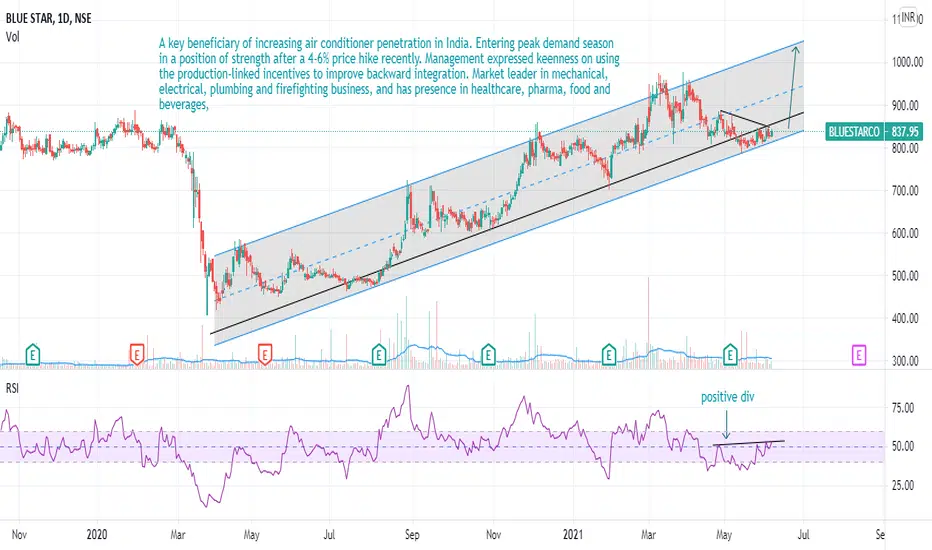The height and width of the screenshot is (550, 932).
Task: Click the 25.00 RSI axis label
Action: pyautogui.click(x=903, y=486)
